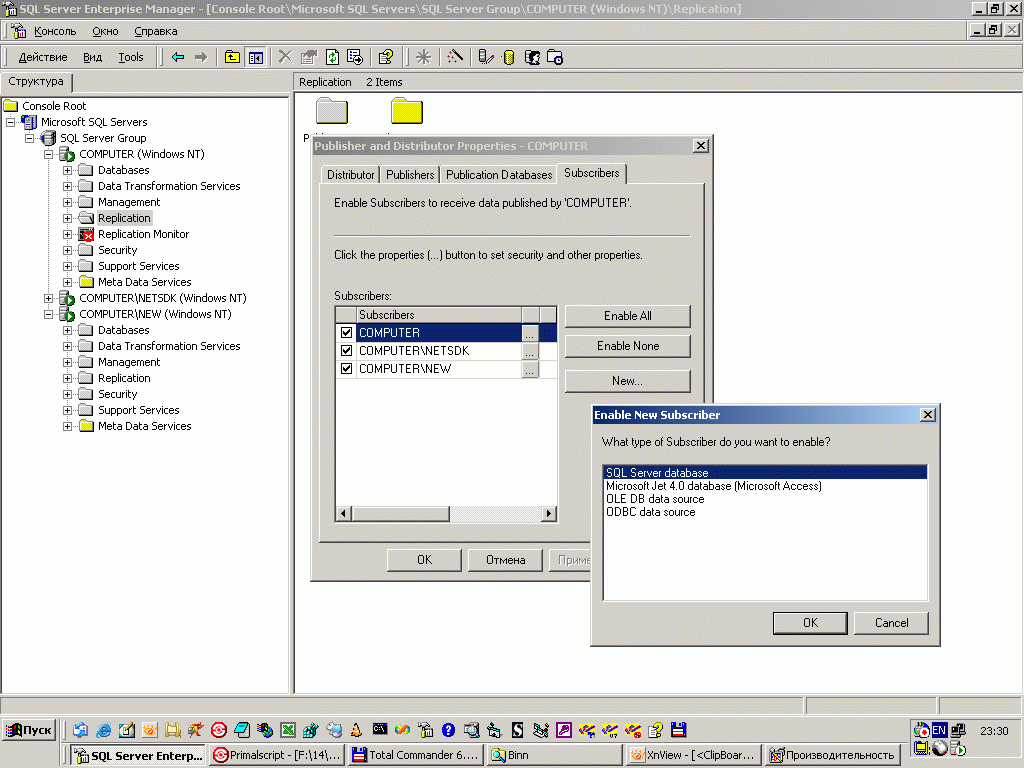The image size is (1024, 768).
Task: Click OK in Publisher and Distributor Properties
Action: point(424,560)
